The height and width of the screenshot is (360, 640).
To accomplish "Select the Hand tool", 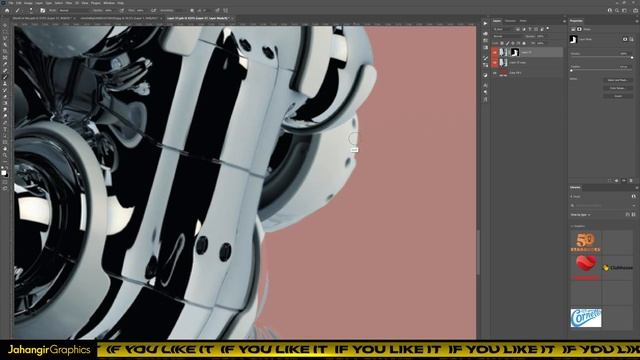I will coord(5,149).
